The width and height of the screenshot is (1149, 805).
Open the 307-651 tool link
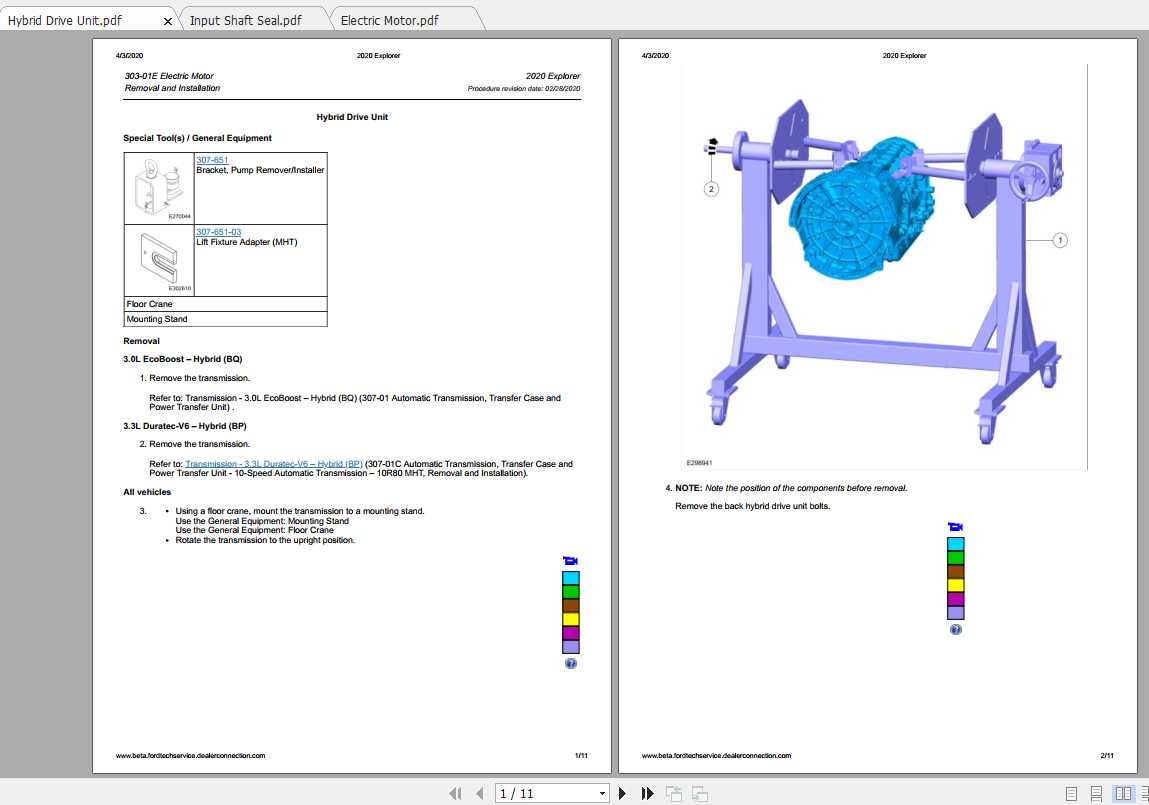[212, 160]
